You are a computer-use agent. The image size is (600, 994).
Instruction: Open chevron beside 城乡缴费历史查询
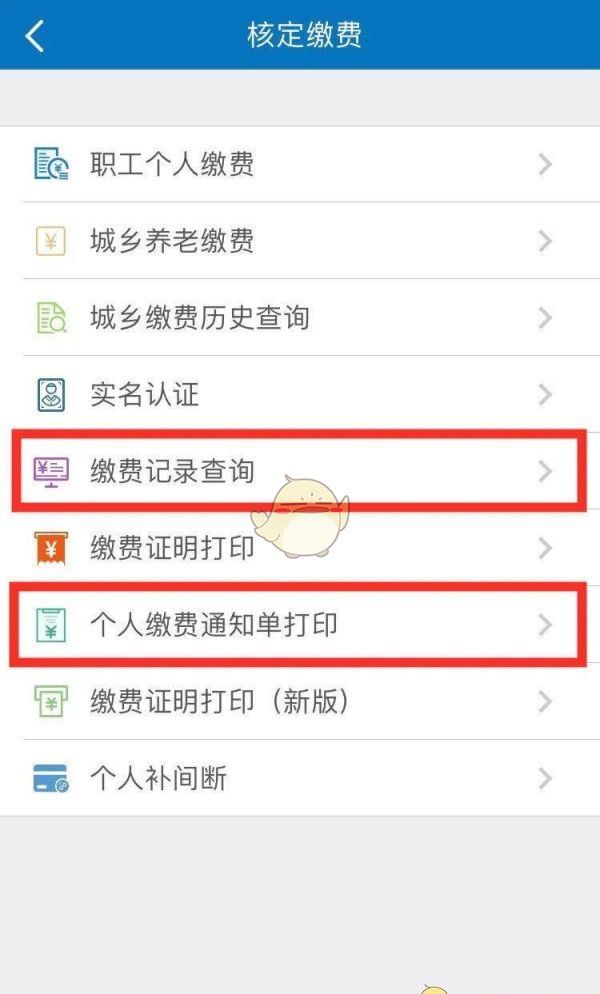[x=545, y=318]
